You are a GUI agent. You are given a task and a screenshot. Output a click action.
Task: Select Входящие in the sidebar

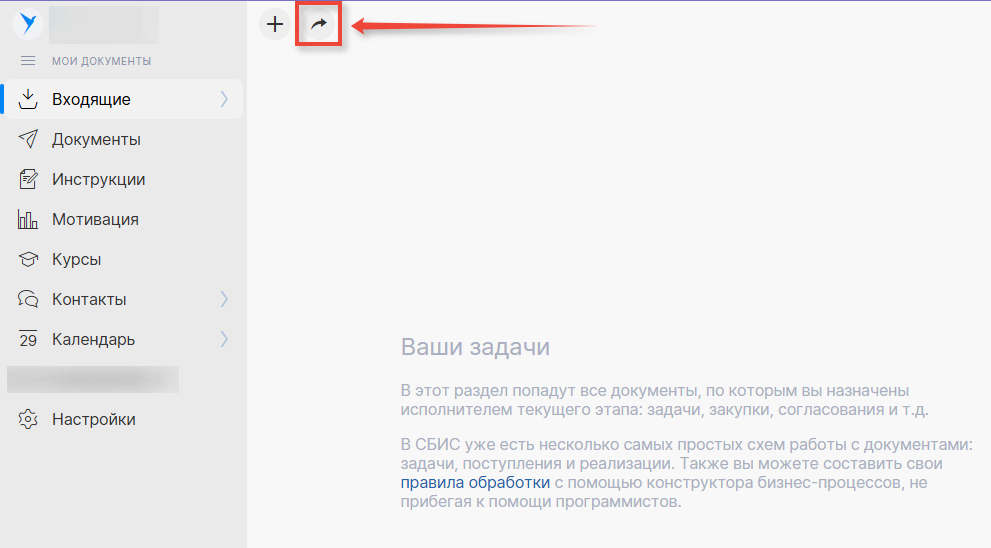91,99
